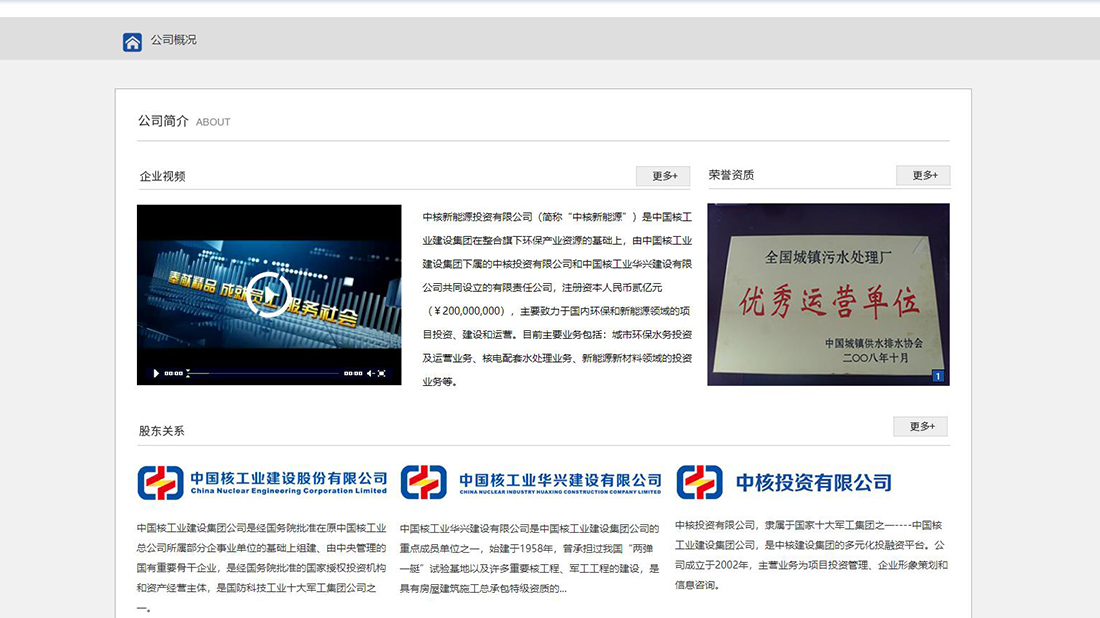Click the 中国核工业建设集团公司 description text
This screenshot has width=1100, height=618.
[262, 567]
